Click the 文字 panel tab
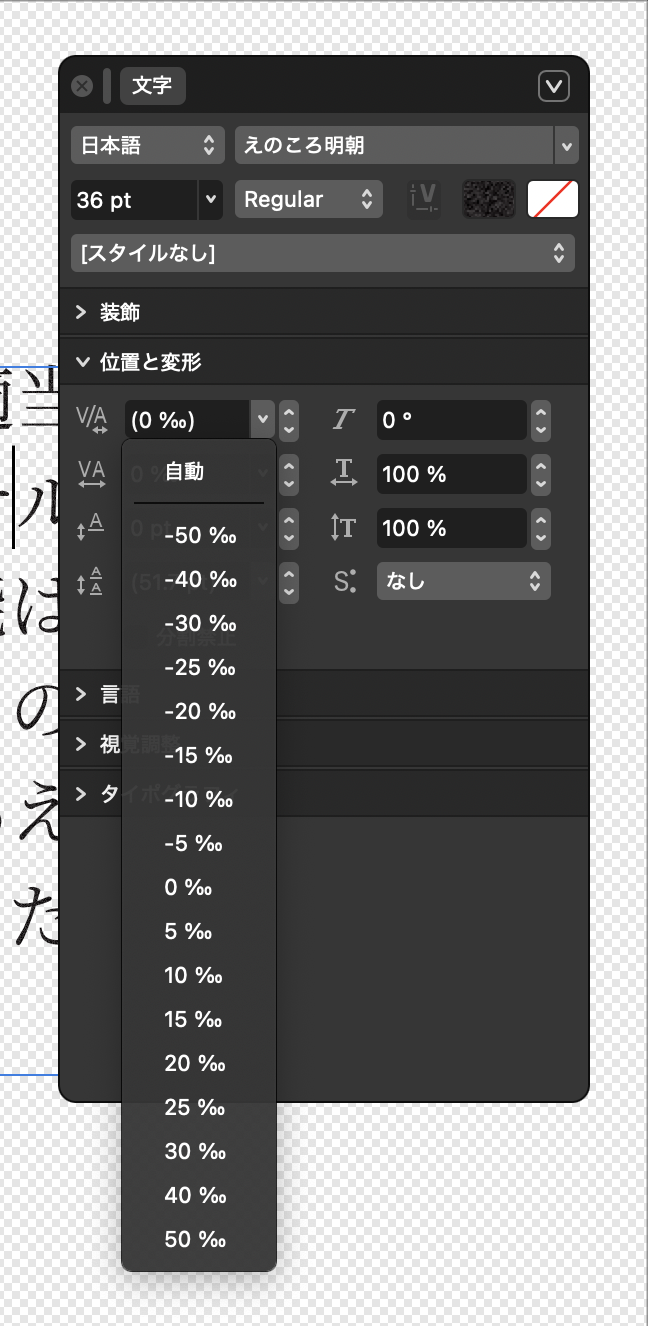648x1326 pixels. coord(152,86)
